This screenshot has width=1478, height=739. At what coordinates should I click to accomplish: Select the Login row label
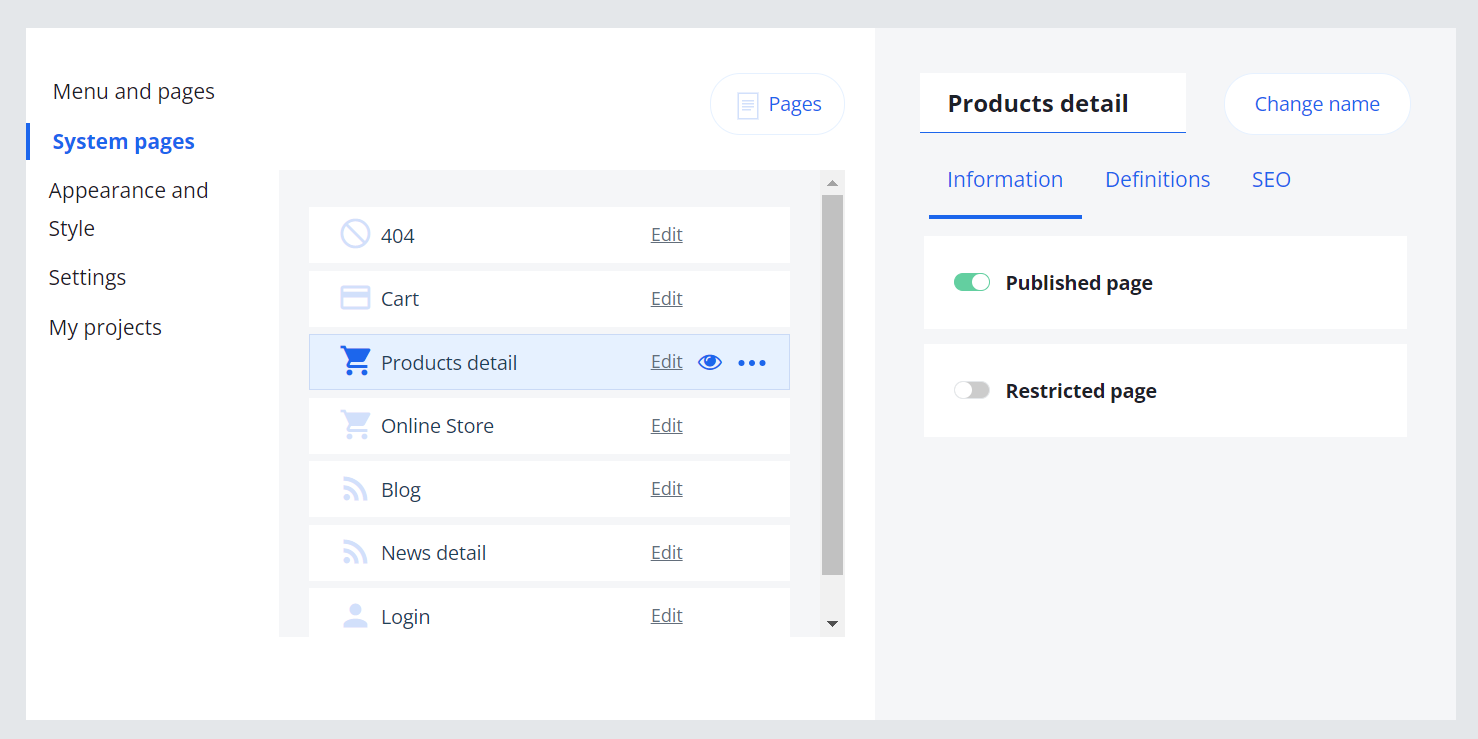pyautogui.click(x=405, y=617)
